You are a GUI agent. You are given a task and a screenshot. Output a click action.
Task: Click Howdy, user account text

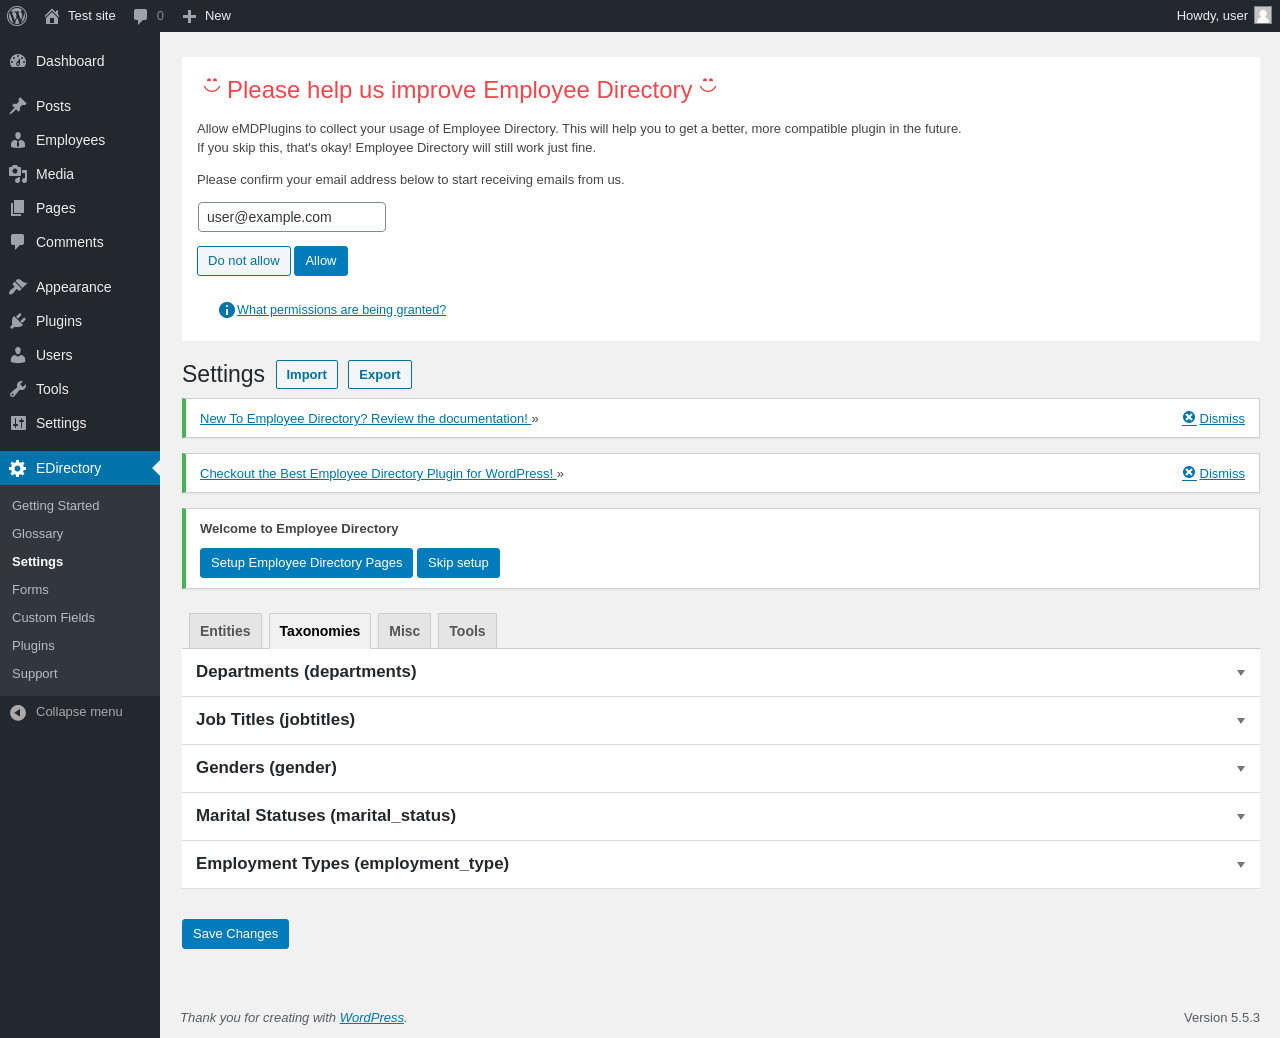[x=1212, y=16]
